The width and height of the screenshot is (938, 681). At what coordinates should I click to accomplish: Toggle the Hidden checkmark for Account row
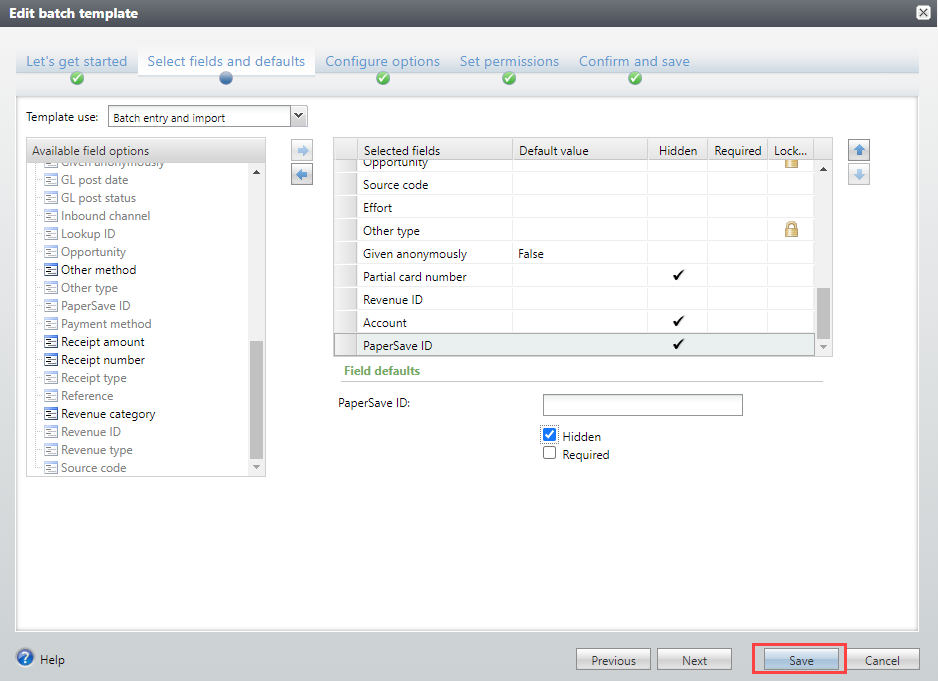tap(678, 322)
